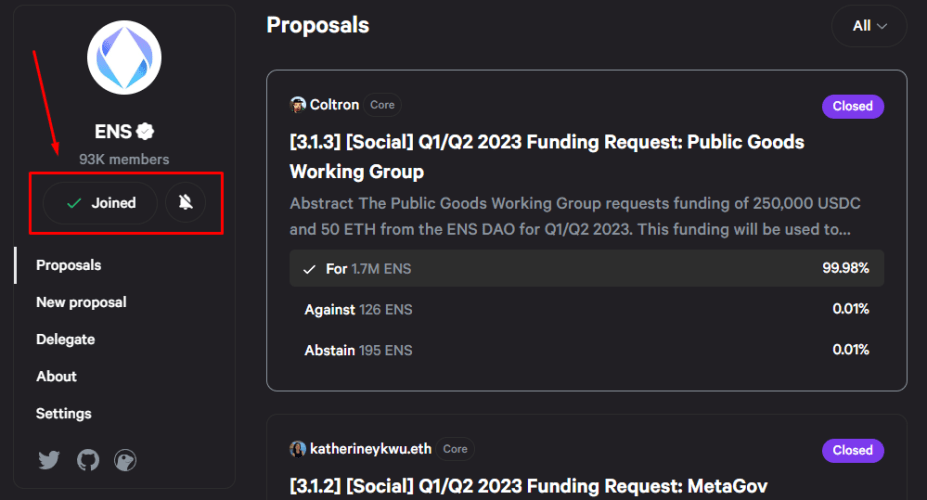
Task: Open the All proposals filter dropdown
Action: click(869, 26)
